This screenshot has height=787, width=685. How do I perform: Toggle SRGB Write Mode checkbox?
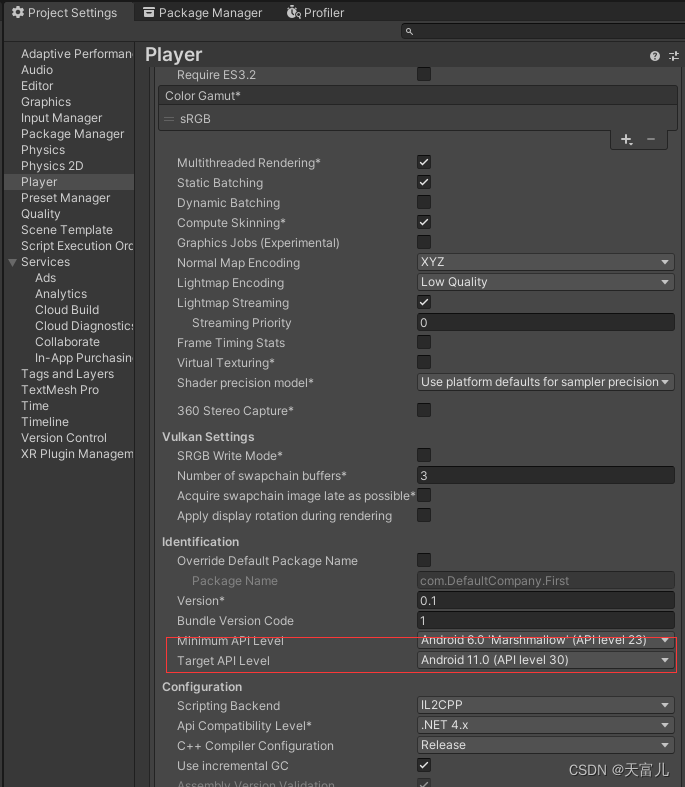[424, 455]
